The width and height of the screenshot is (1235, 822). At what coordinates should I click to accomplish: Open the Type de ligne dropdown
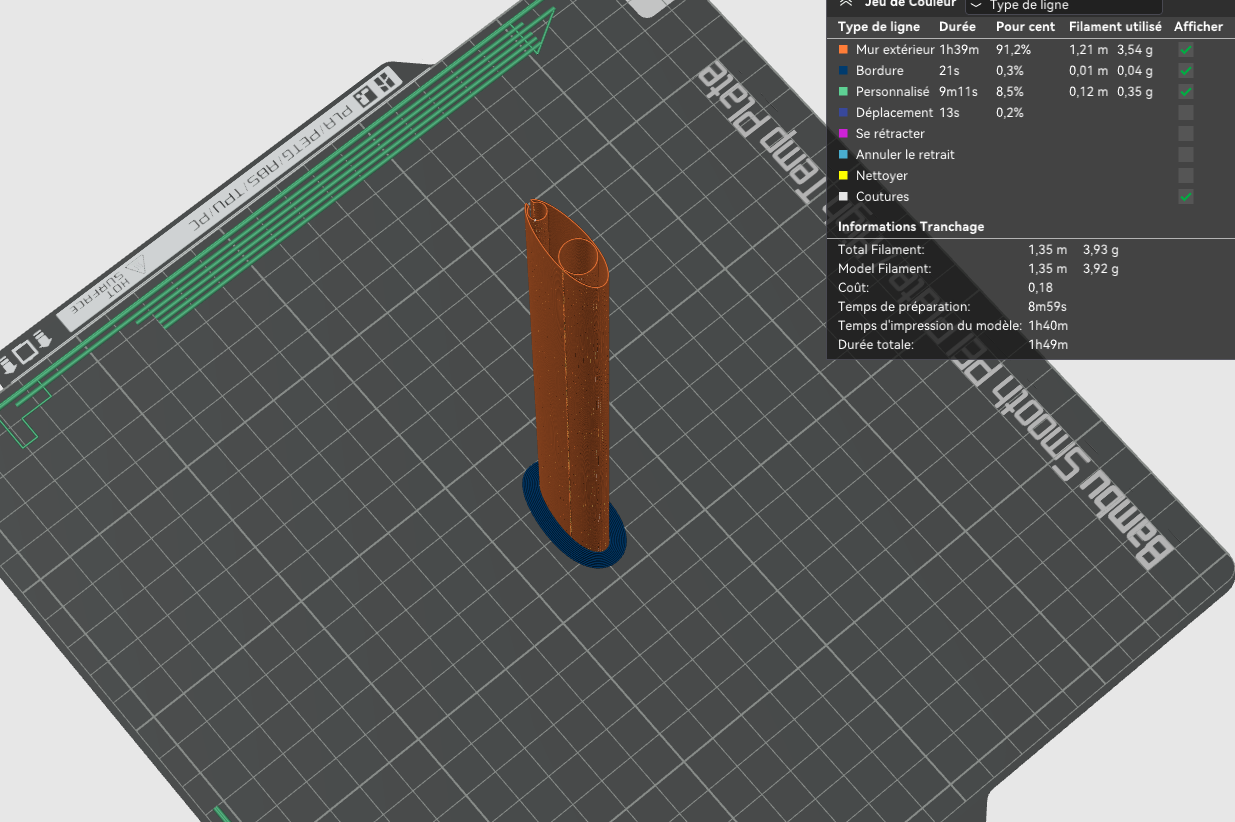coord(1062,6)
